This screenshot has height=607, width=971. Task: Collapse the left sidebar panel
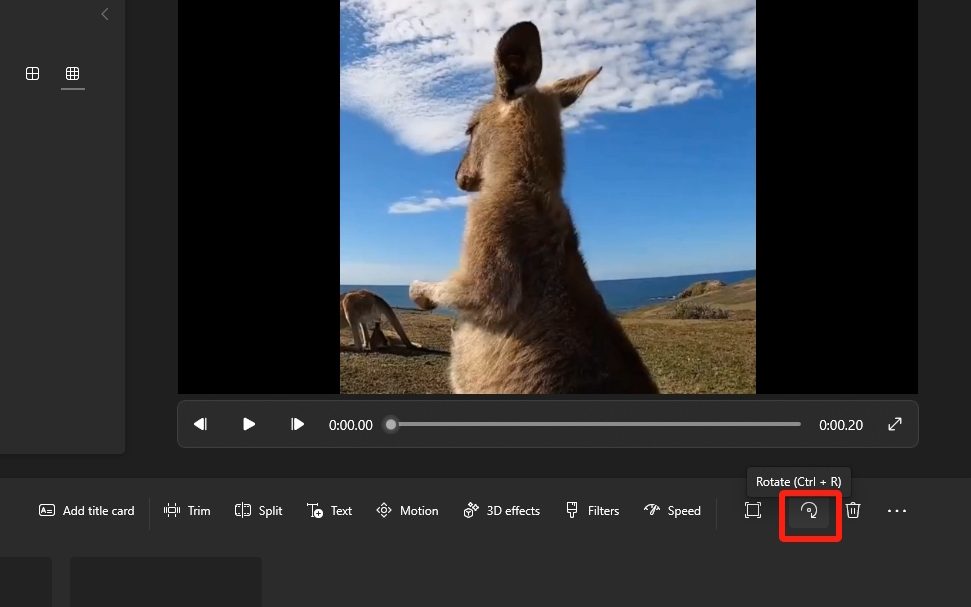coord(104,14)
